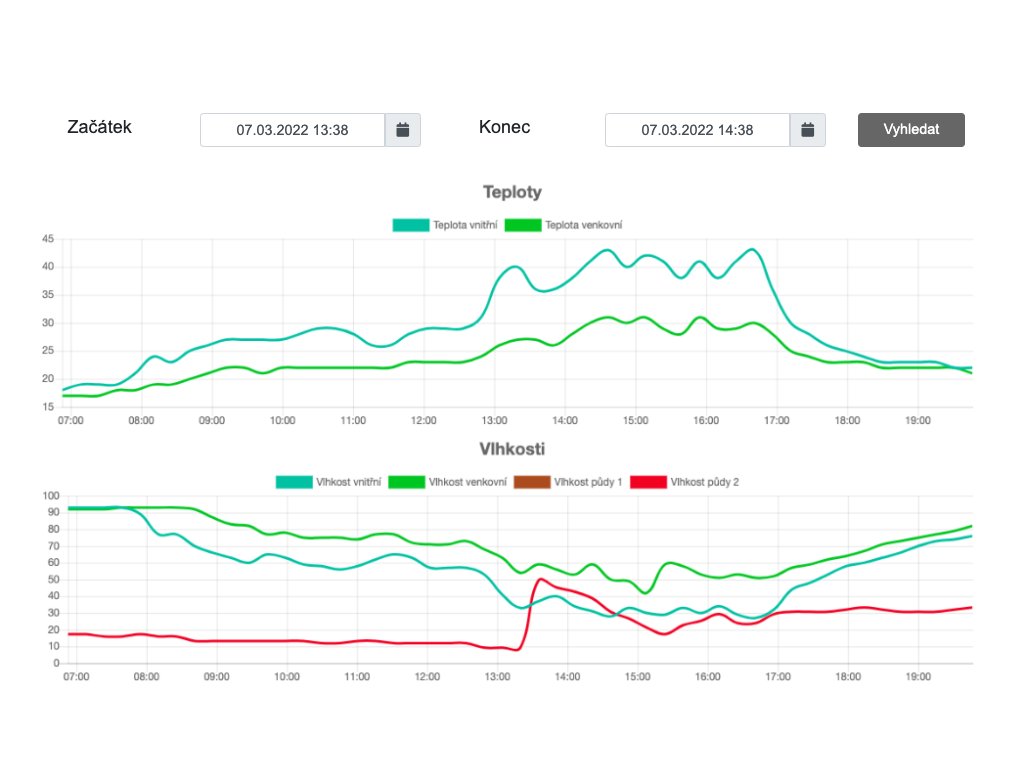The image size is (1024, 768).
Task: Click the Vlhkost venkovní legend color box
Action: (405, 482)
